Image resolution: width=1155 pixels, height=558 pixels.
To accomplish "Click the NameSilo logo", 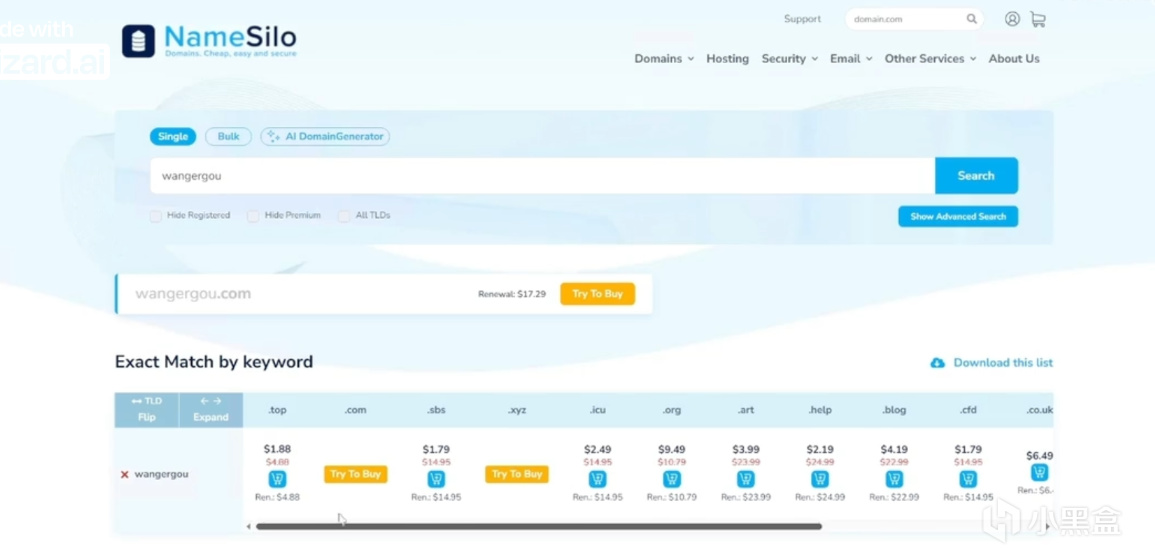I will pyautogui.click(x=209, y=40).
